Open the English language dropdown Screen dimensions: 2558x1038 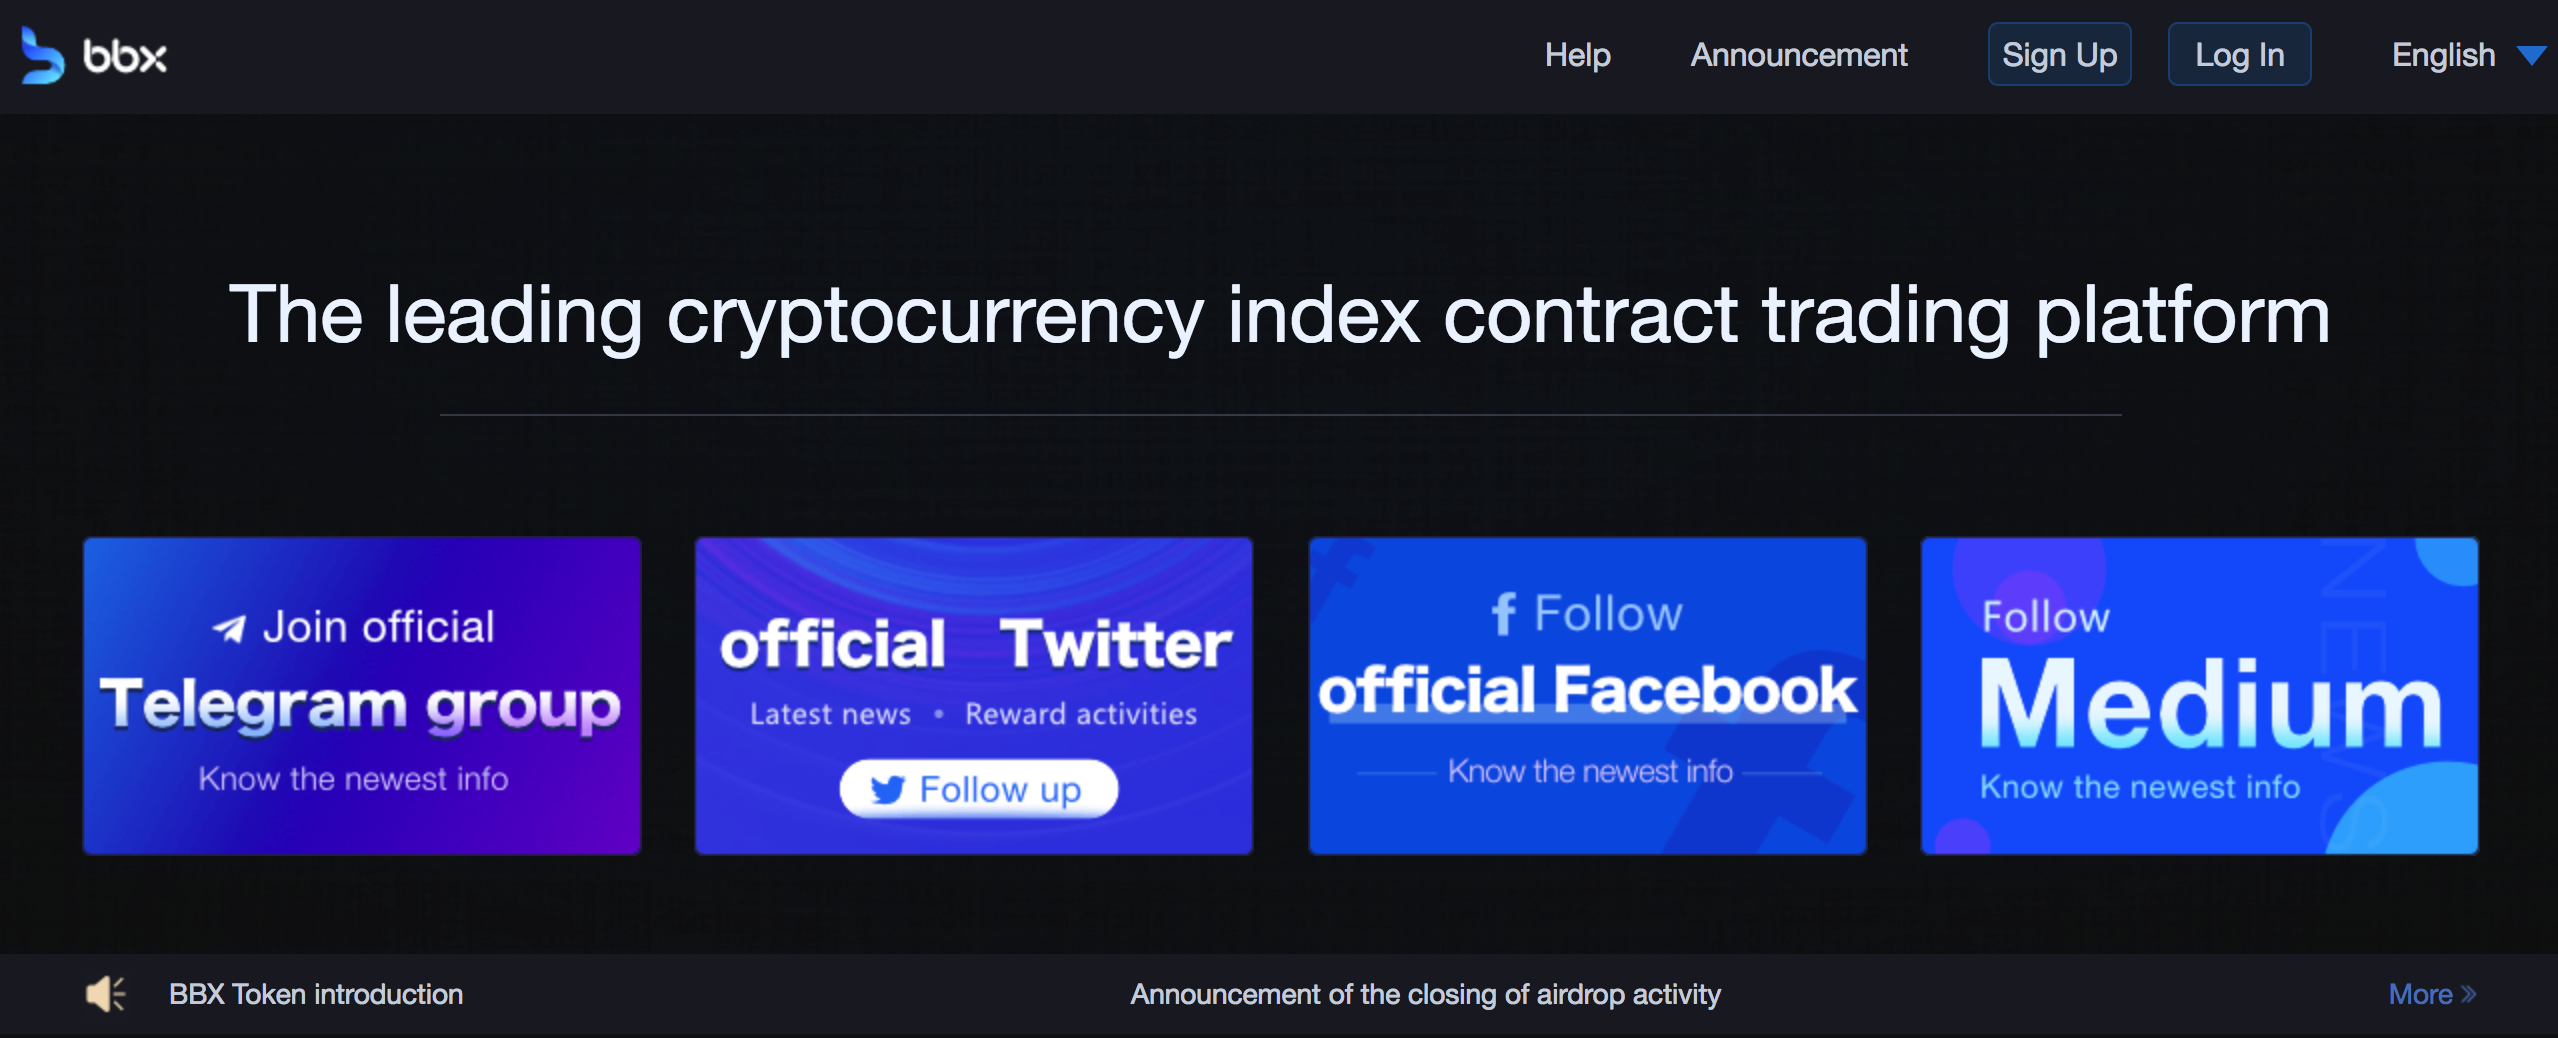tap(2444, 55)
